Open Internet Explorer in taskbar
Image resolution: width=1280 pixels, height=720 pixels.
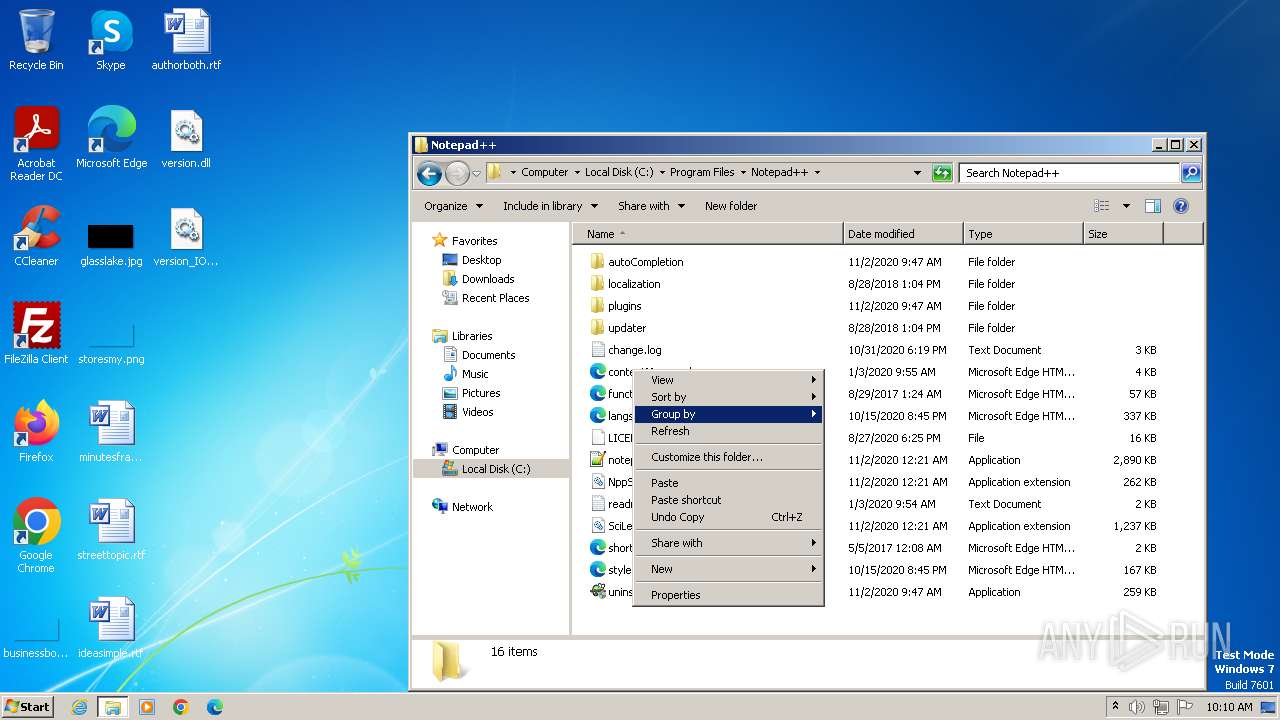click(x=79, y=707)
